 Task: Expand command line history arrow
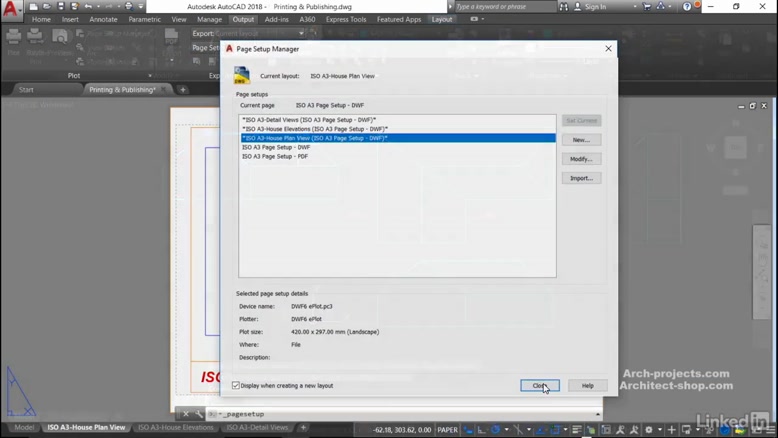598,414
